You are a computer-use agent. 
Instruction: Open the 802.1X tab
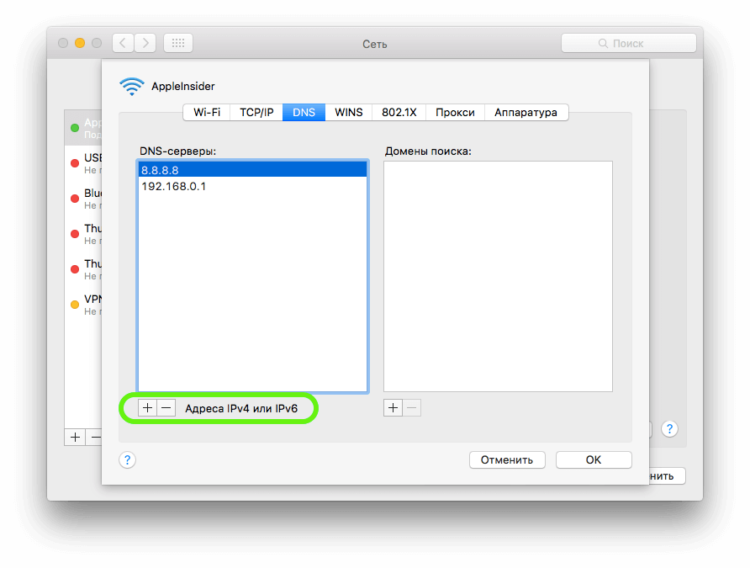(x=399, y=112)
